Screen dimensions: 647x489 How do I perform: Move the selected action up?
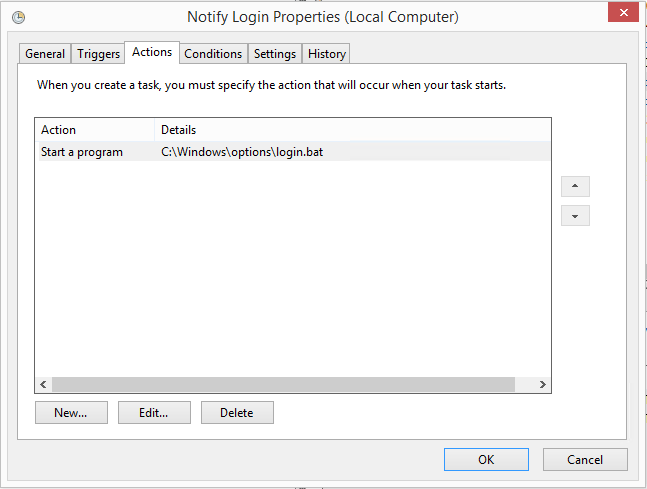[575, 187]
